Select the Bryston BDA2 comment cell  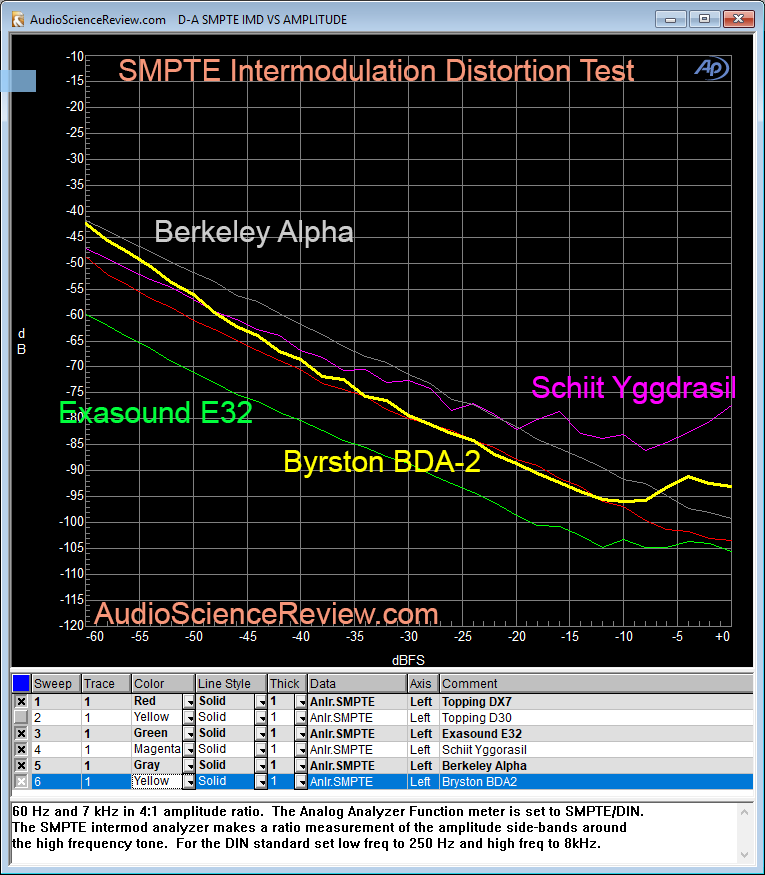click(x=596, y=781)
